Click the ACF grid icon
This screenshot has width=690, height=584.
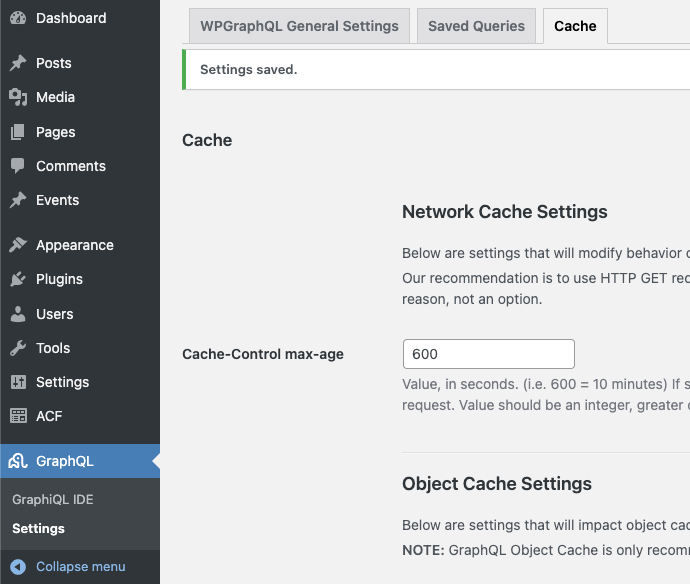tap(18, 416)
